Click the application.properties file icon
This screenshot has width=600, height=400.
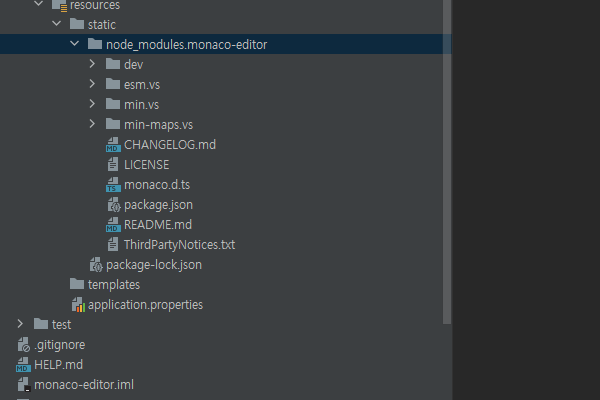[x=78, y=305]
